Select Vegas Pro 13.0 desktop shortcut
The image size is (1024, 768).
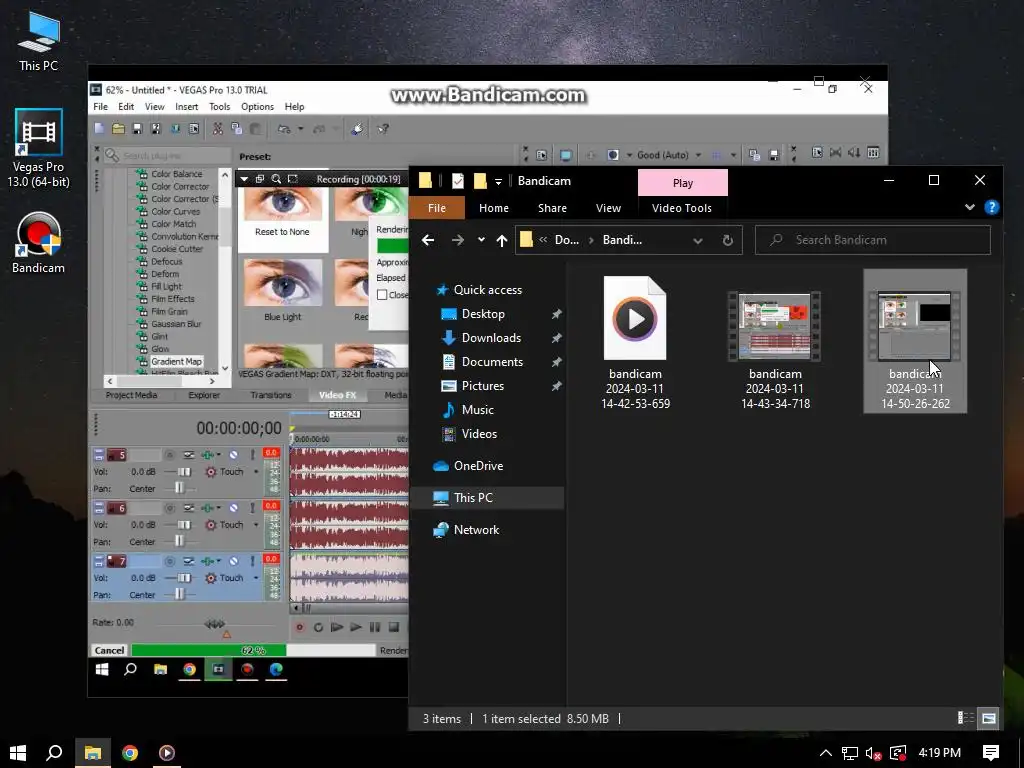[x=39, y=149]
